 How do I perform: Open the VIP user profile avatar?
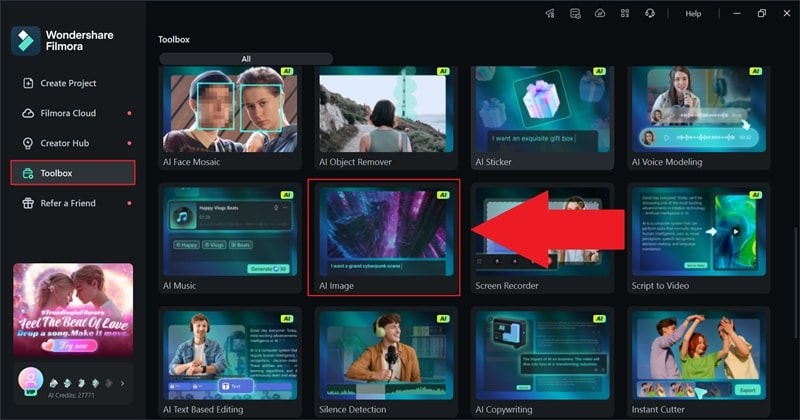click(x=31, y=381)
